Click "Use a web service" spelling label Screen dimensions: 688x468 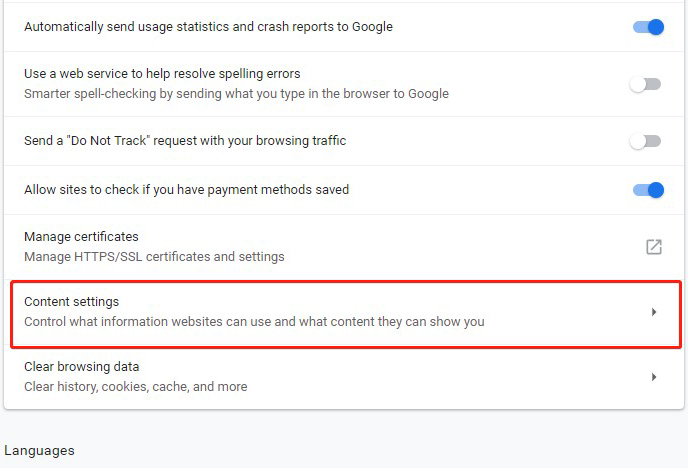[162, 74]
